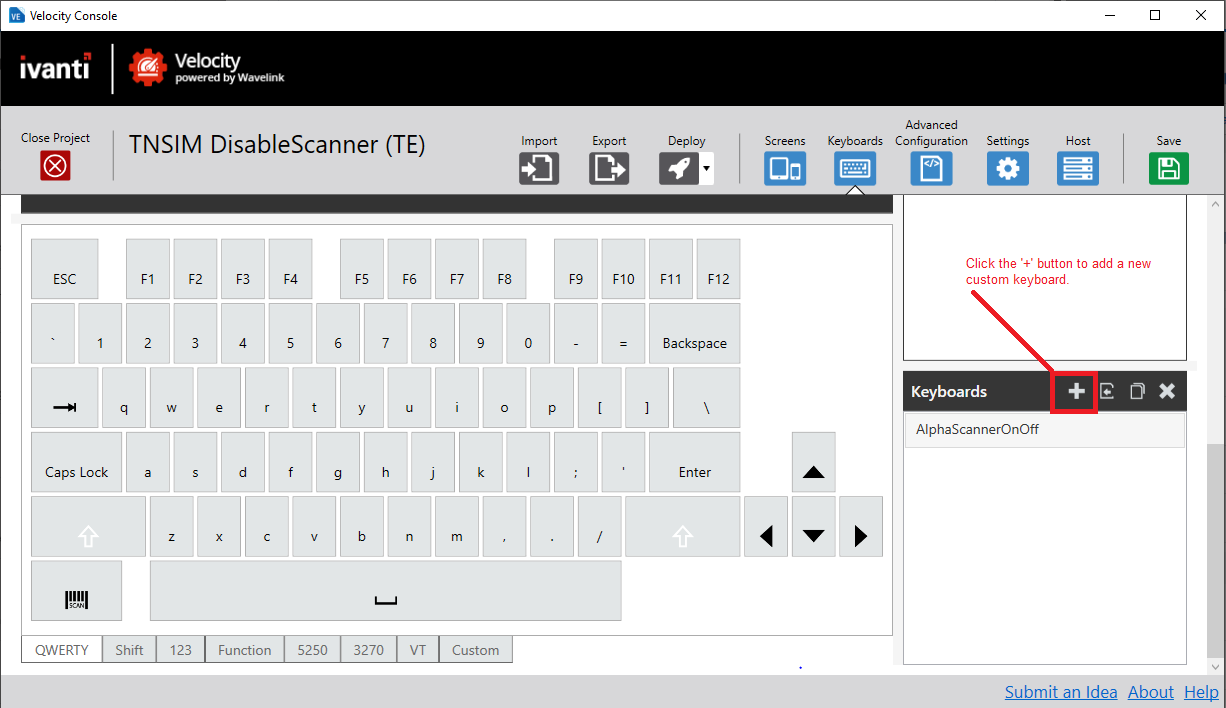This screenshot has height=708, width=1226.
Task: Export the current project
Action: [608, 168]
